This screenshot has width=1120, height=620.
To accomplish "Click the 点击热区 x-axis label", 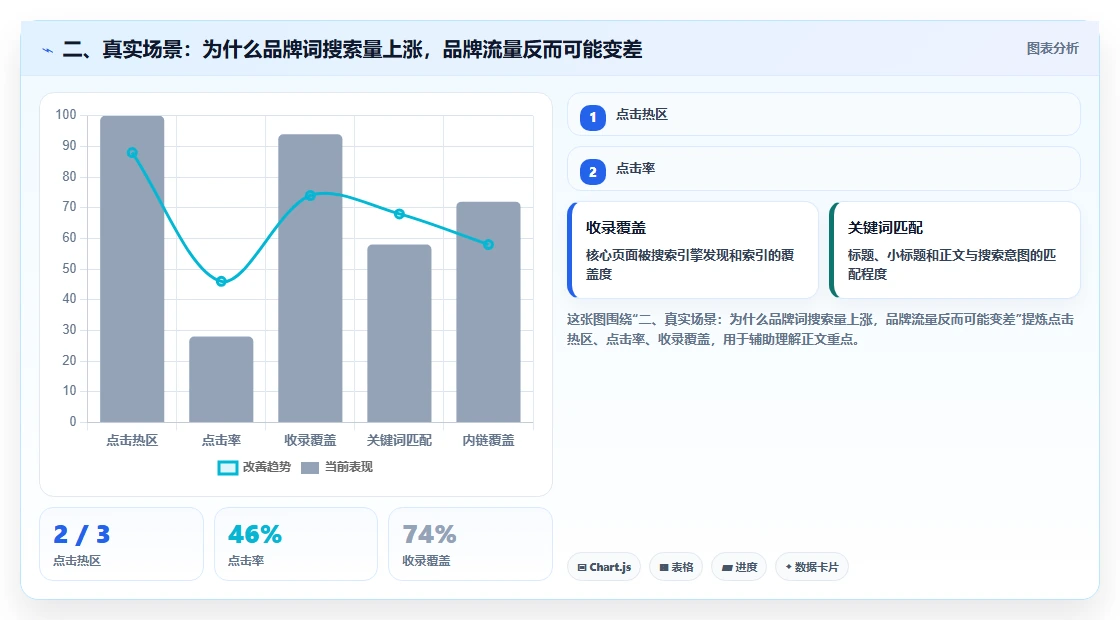I will click(x=132, y=441).
